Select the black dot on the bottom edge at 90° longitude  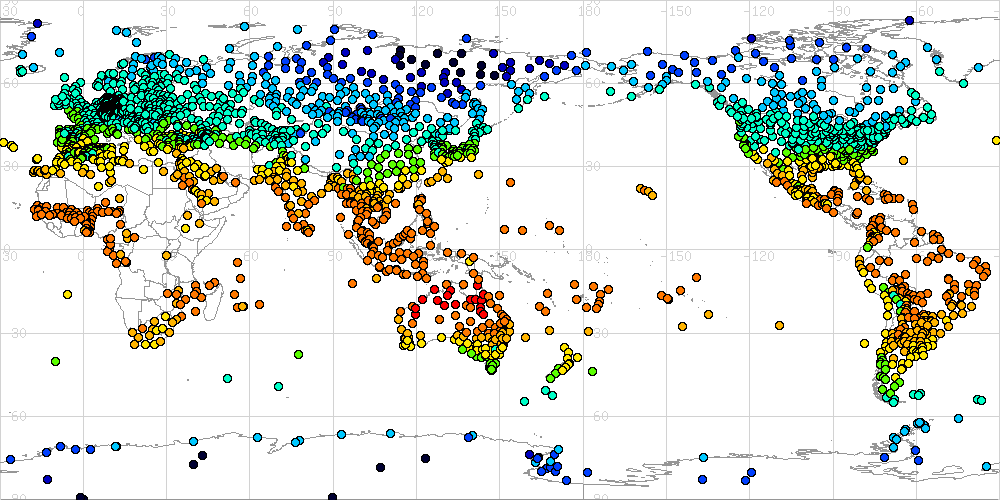click(x=332, y=495)
